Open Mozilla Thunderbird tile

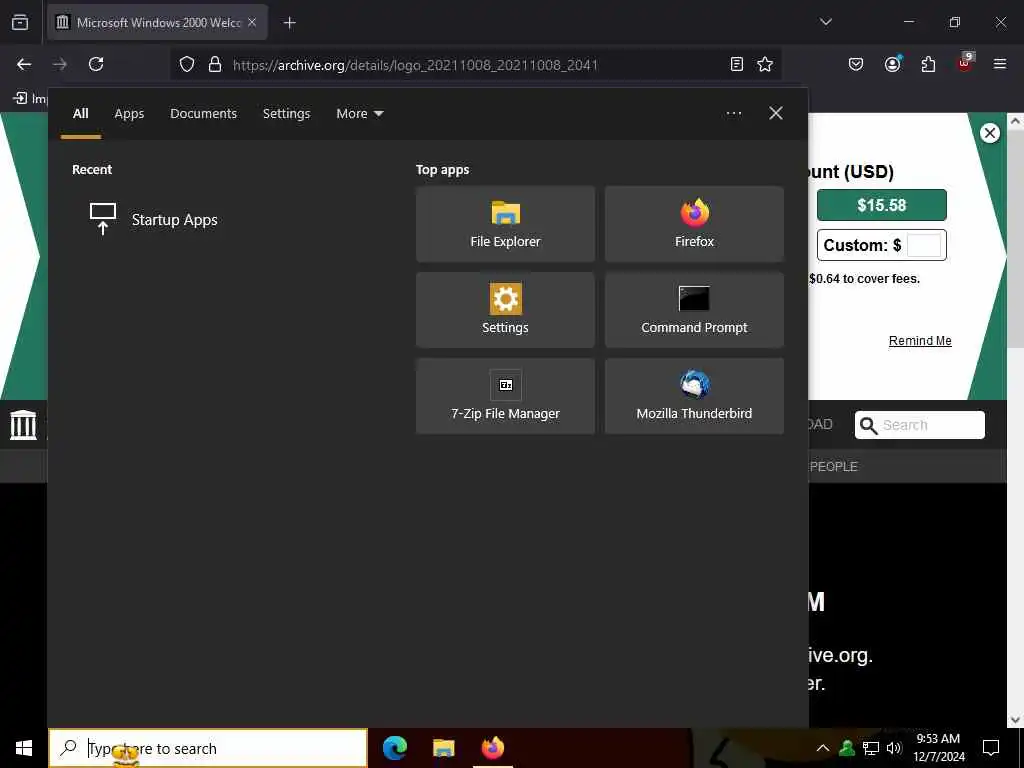click(694, 396)
